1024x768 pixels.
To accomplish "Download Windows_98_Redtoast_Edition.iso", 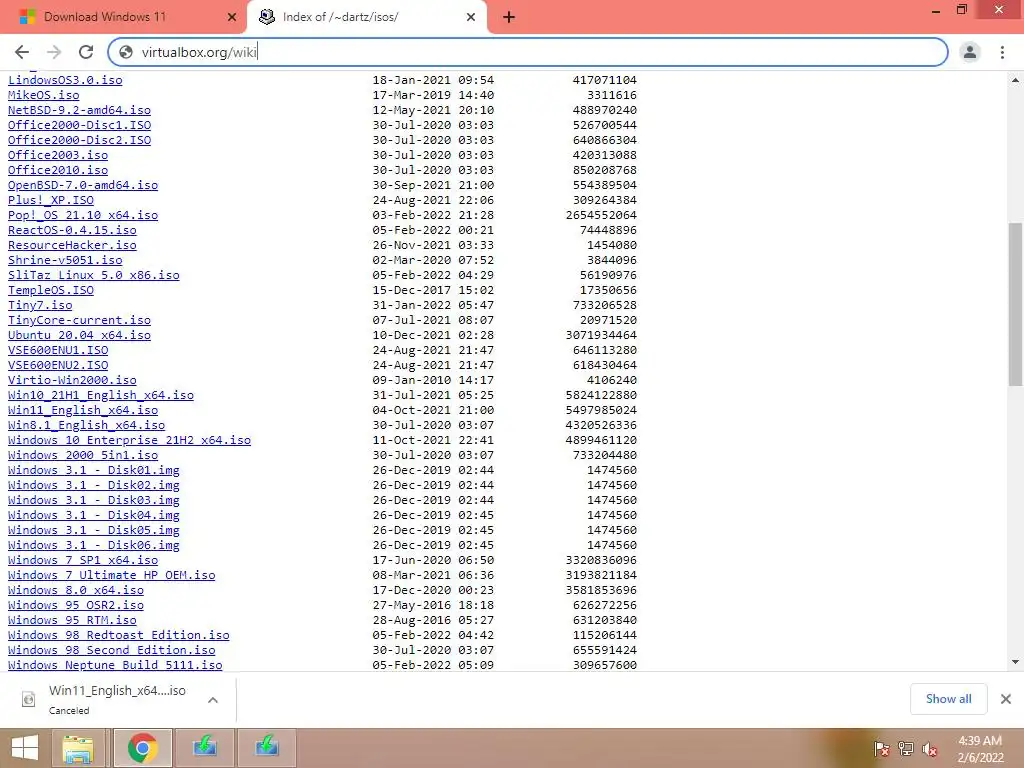I will click(x=118, y=636).
